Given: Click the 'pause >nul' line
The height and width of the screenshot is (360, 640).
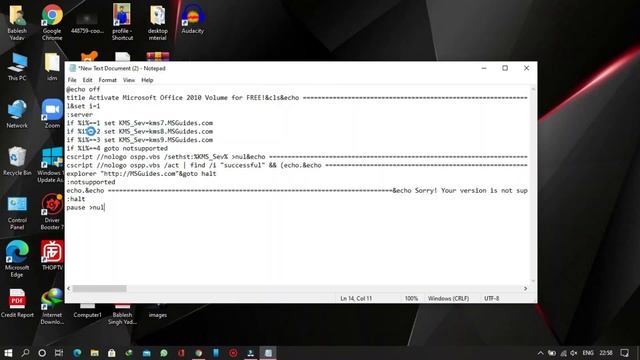Looking at the screenshot, I should coord(85,207).
